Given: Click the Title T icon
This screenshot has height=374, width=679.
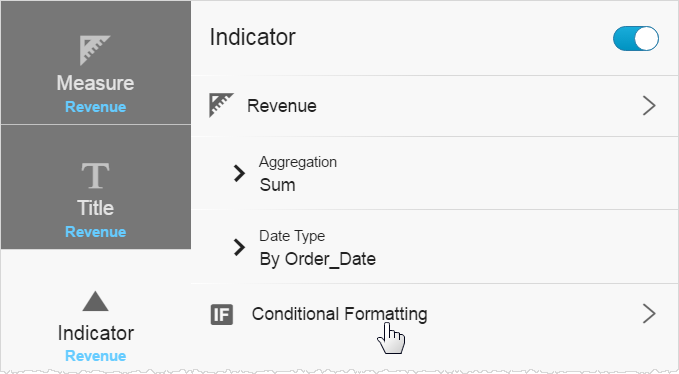Looking at the screenshot, I should (x=95, y=176).
